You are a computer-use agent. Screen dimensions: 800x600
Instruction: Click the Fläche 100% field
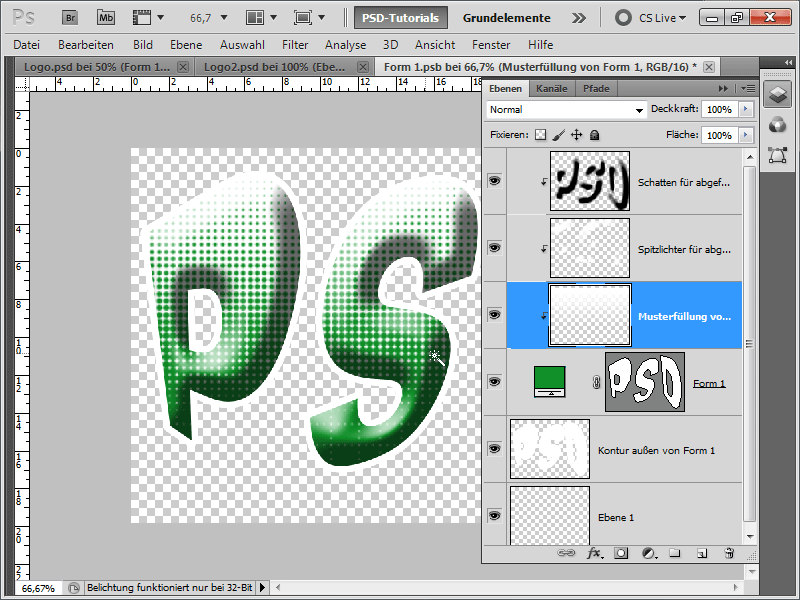coord(719,135)
